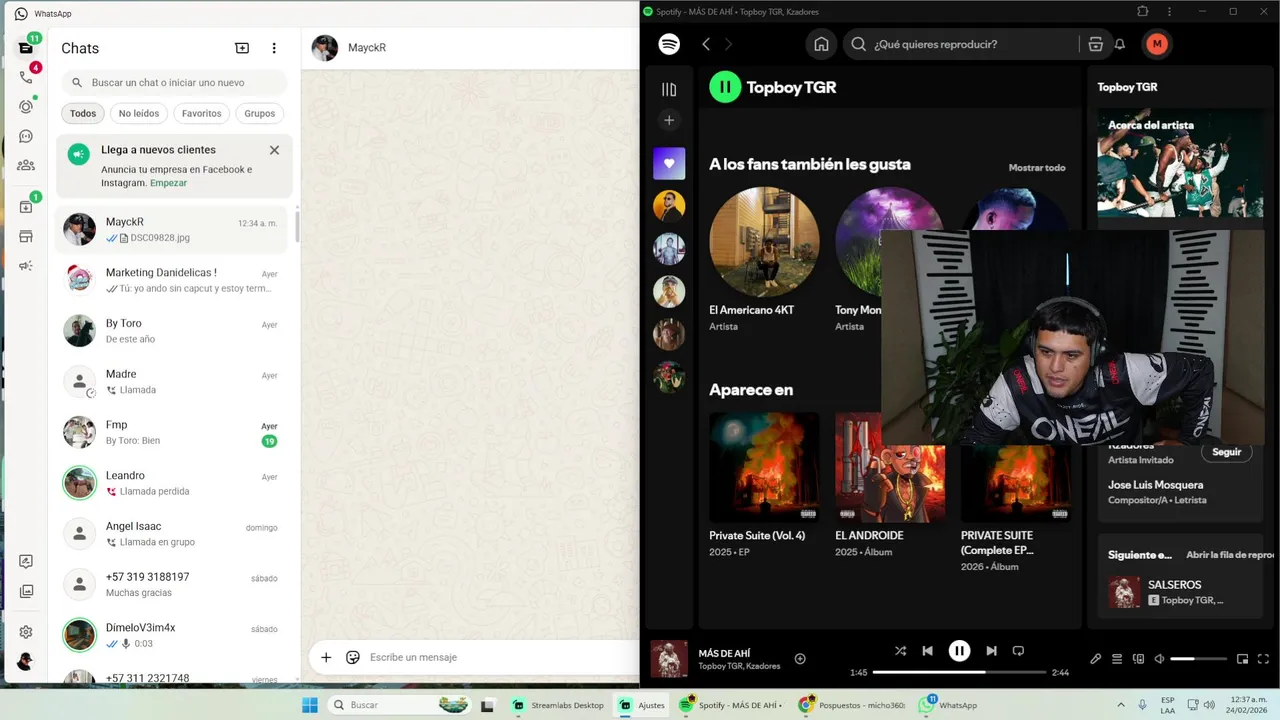This screenshot has width=1280, height=720.
Task: Add MÁS DE AHÍ to Liked Songs
Action: 800,658
